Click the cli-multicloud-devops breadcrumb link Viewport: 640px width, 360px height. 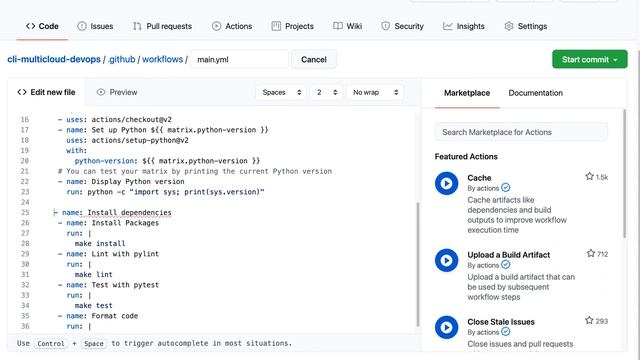(54, 59)
